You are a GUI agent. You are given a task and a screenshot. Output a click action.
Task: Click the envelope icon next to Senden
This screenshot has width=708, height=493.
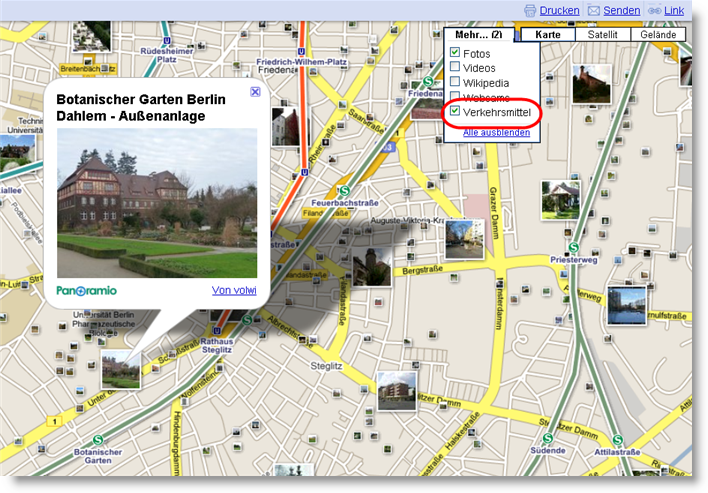[594, 10]
